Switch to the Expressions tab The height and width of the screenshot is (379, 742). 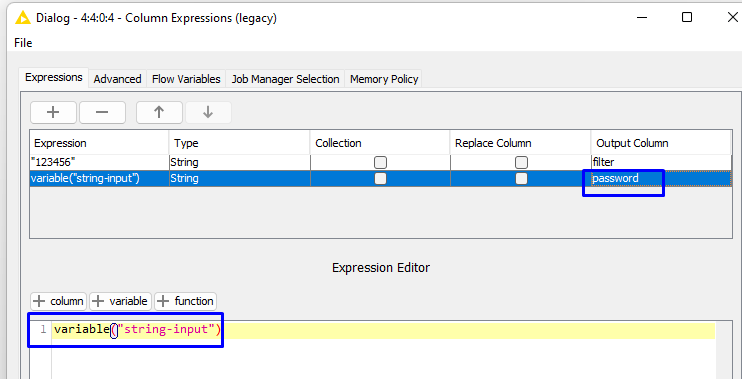[x=54, y=78]
